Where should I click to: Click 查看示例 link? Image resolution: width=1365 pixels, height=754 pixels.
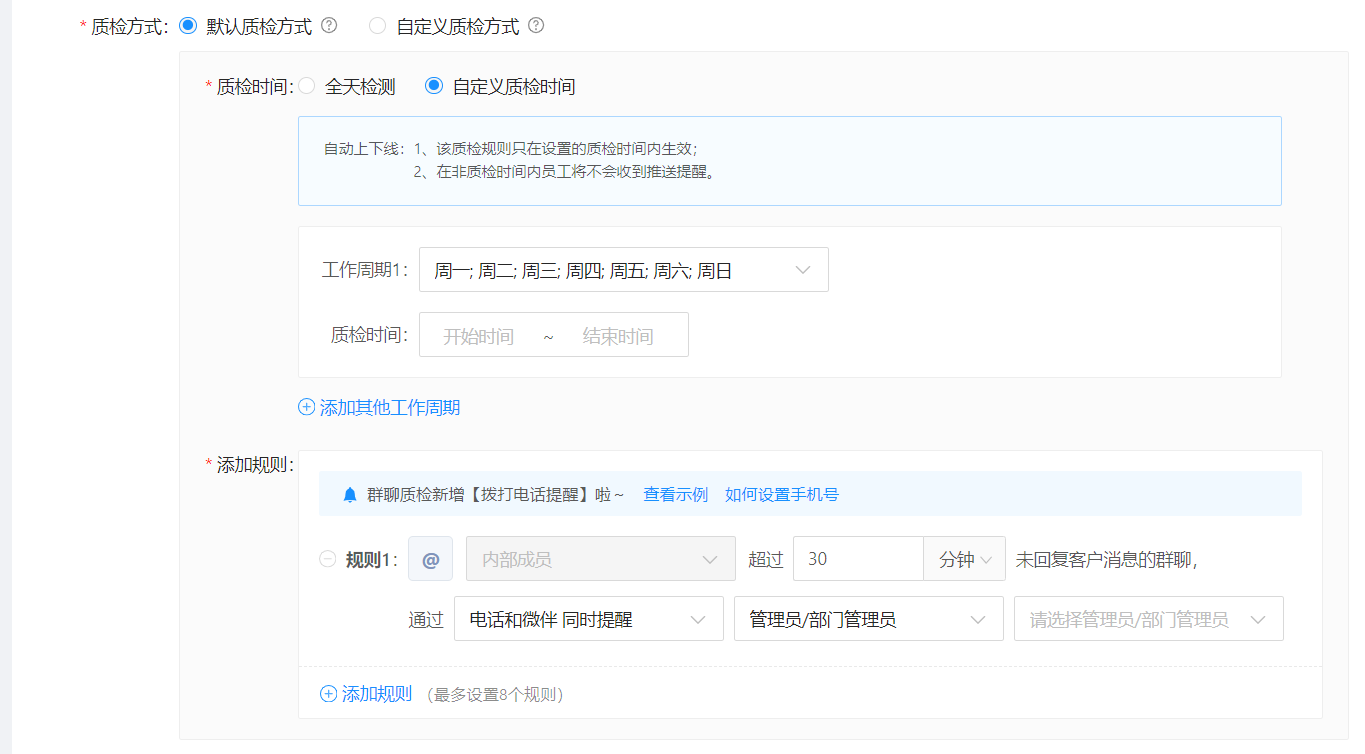point(675,495)
